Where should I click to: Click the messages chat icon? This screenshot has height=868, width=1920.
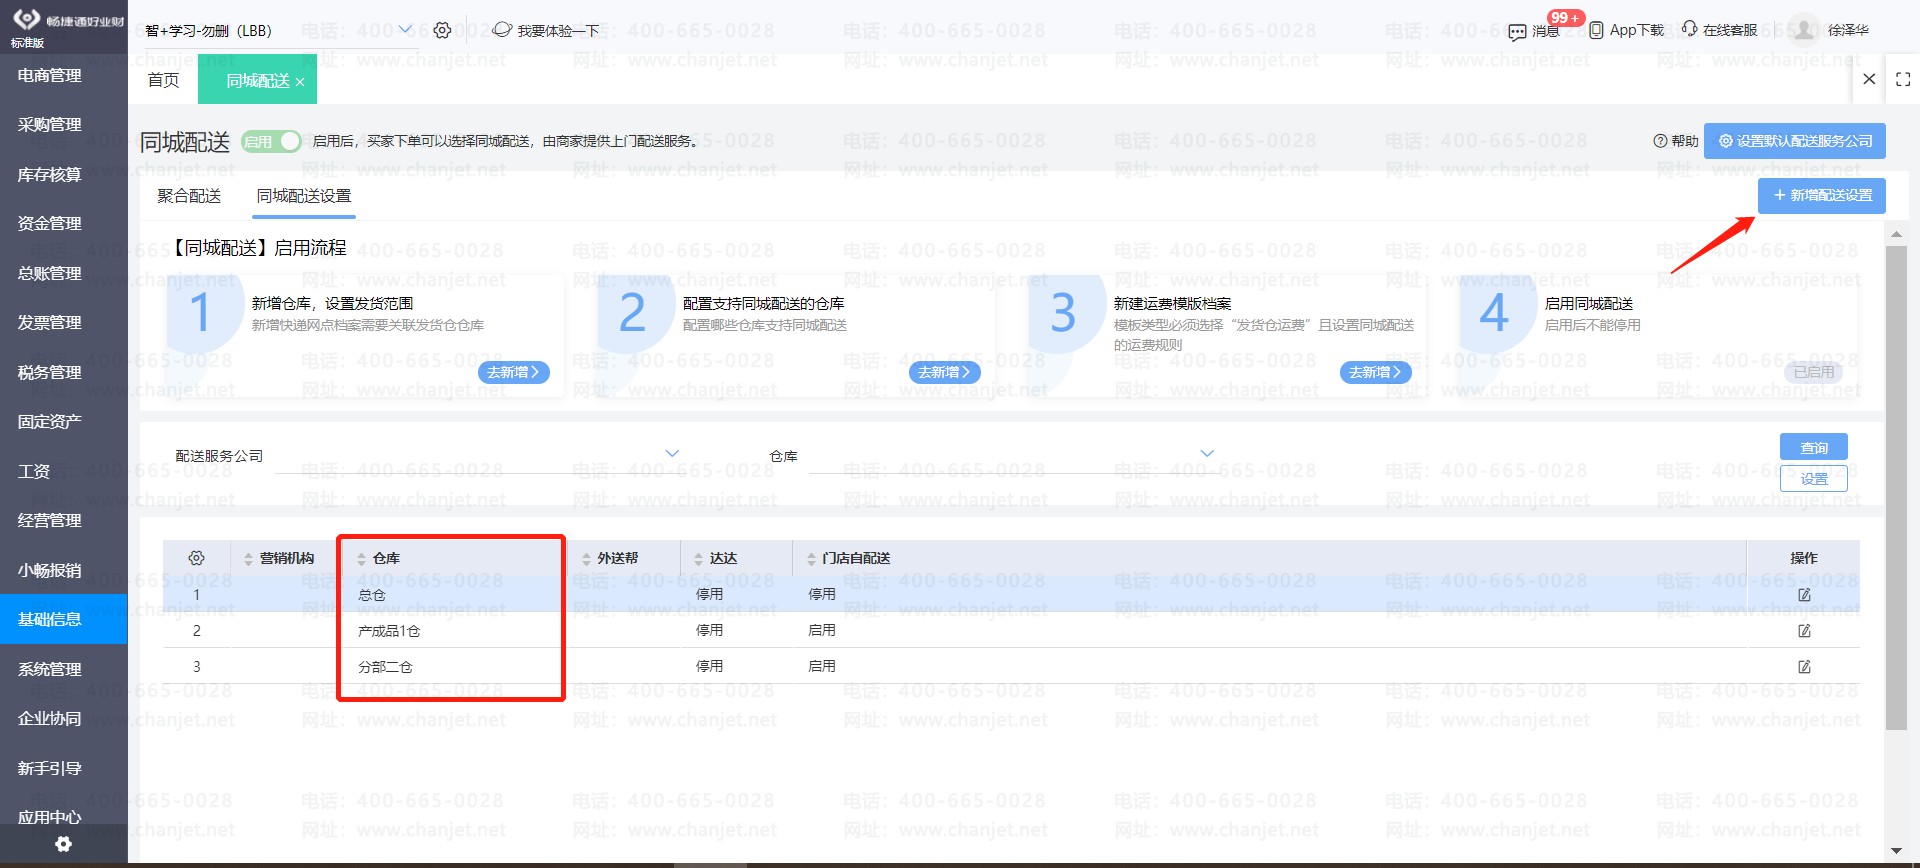coord(1517,32)
